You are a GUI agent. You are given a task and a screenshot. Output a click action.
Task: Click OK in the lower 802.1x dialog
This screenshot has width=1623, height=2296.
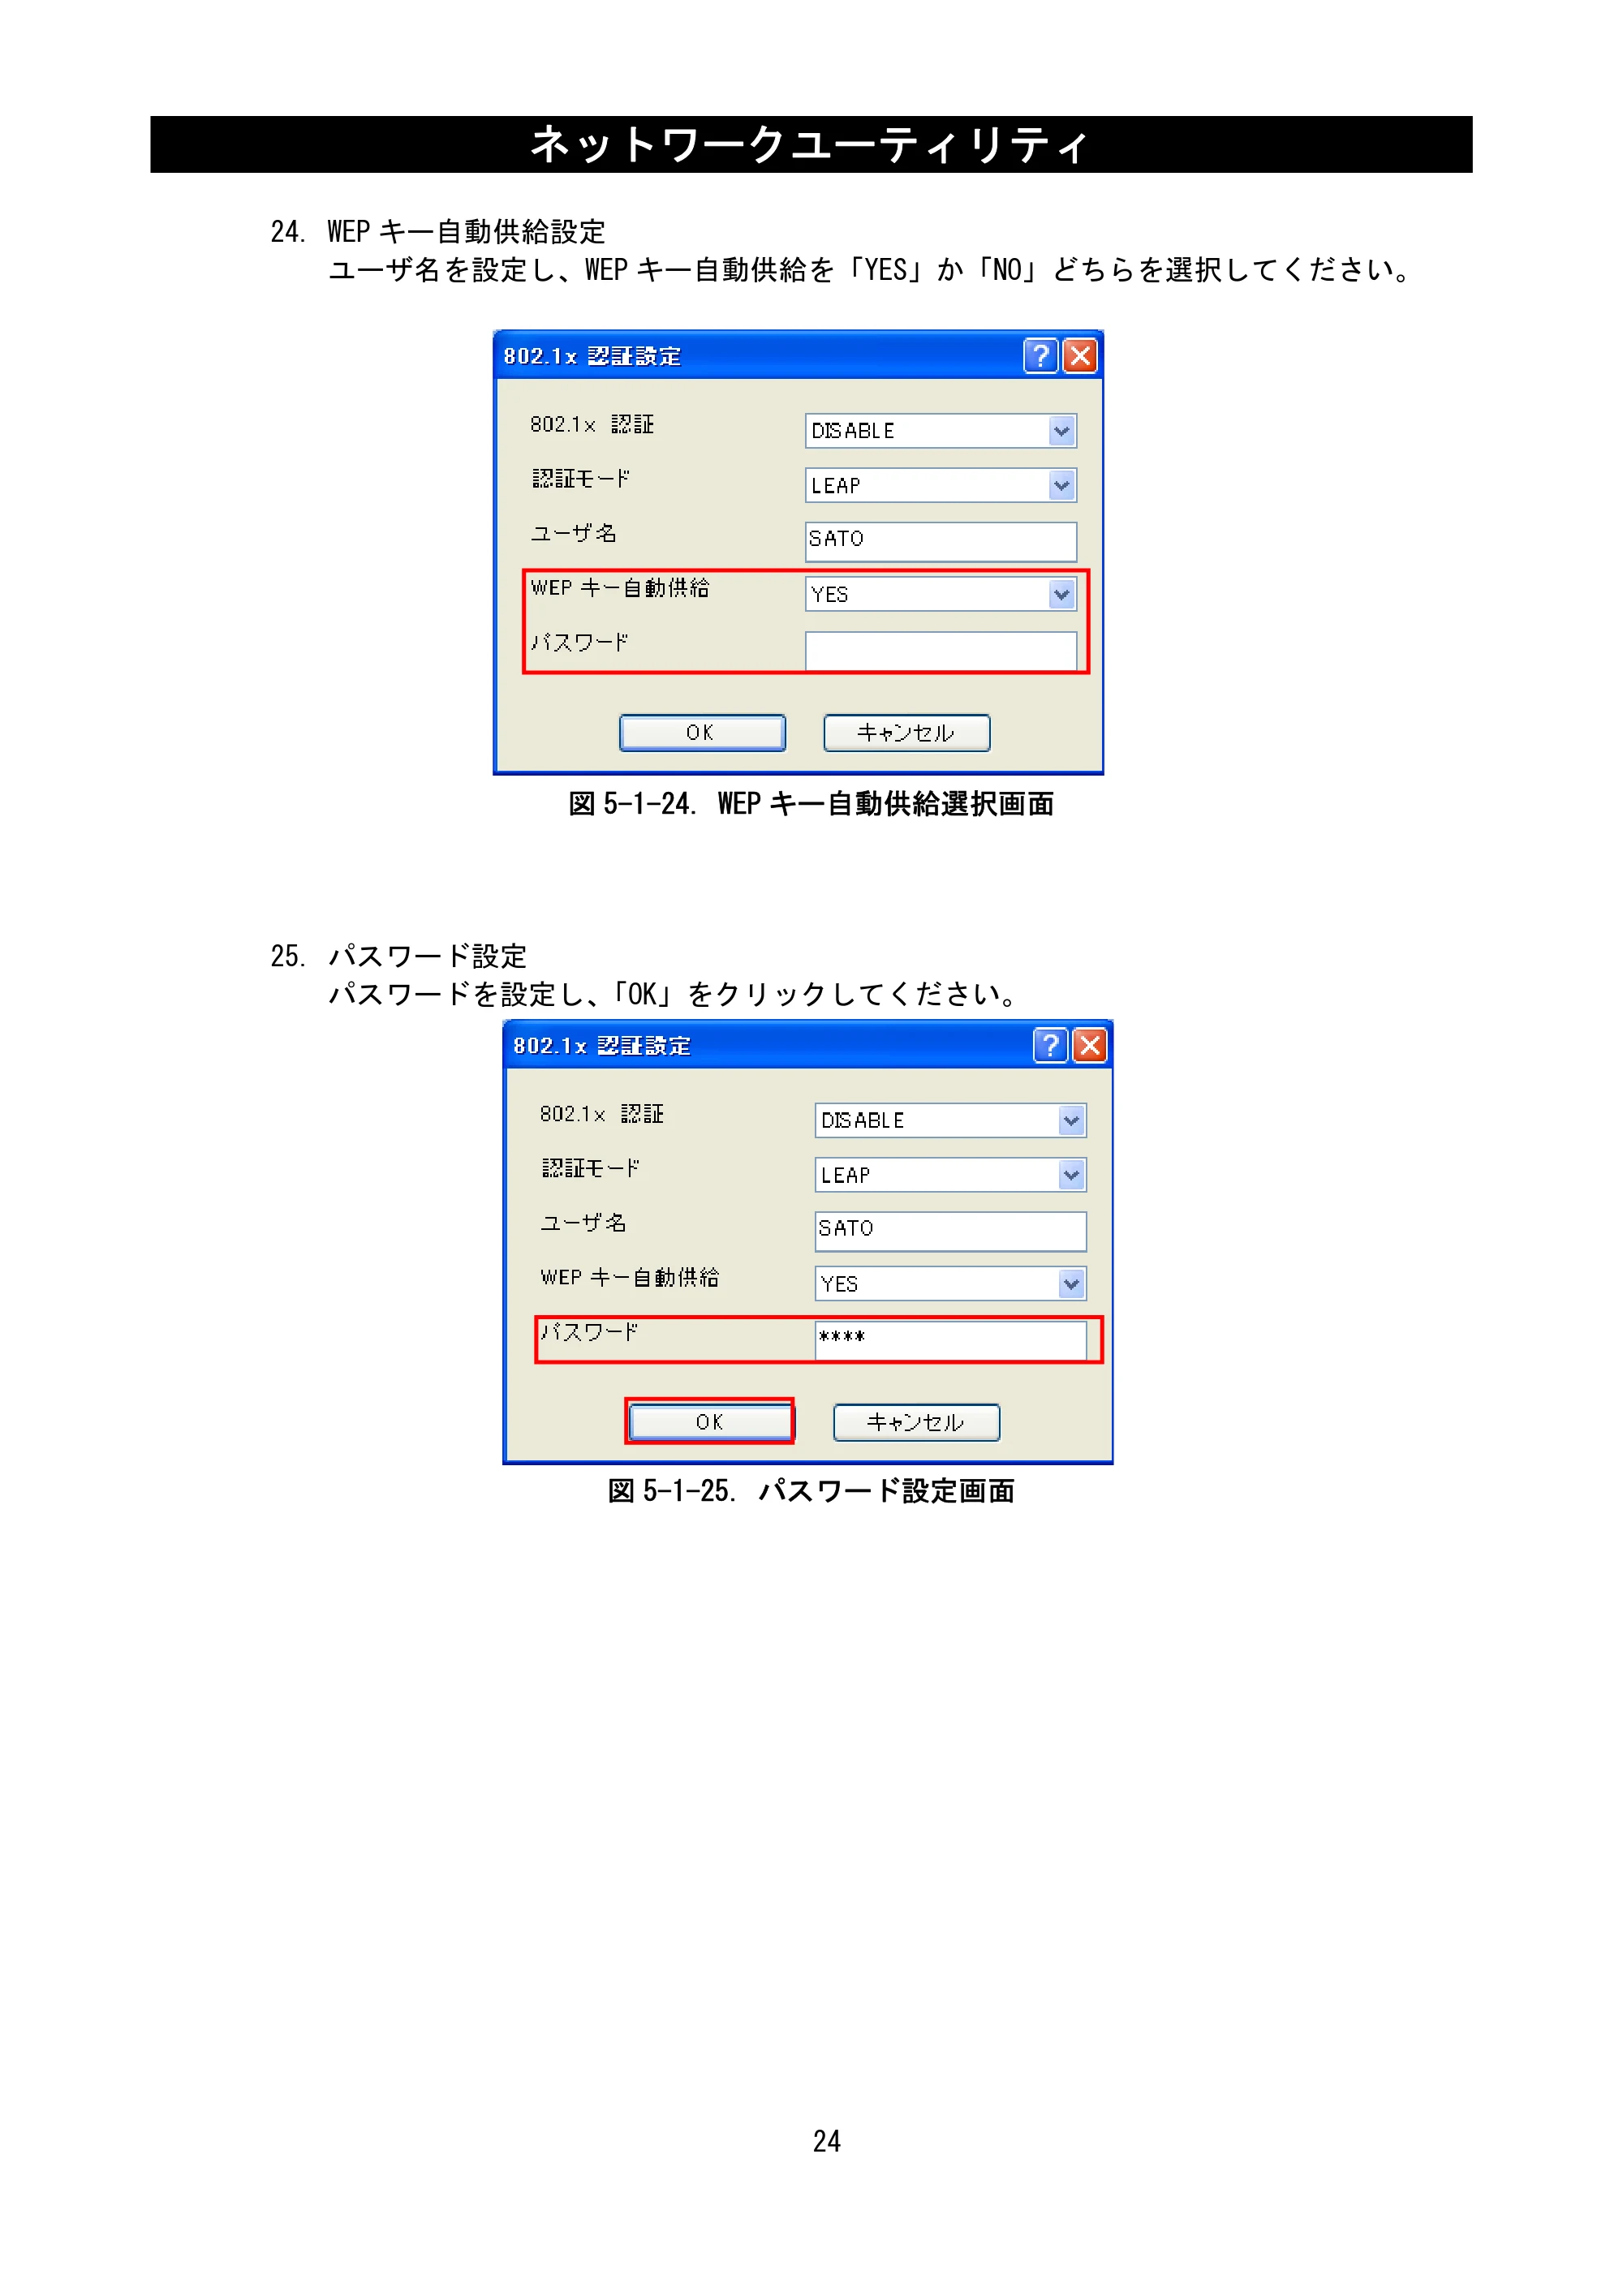(x=711, y=1422)
